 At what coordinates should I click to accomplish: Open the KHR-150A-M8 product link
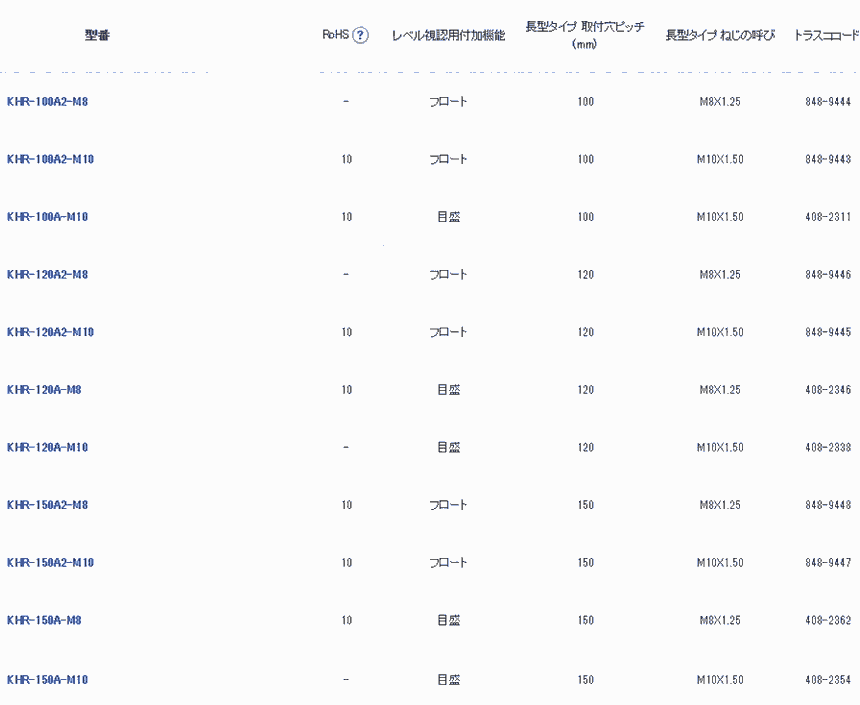pos(44,620)
